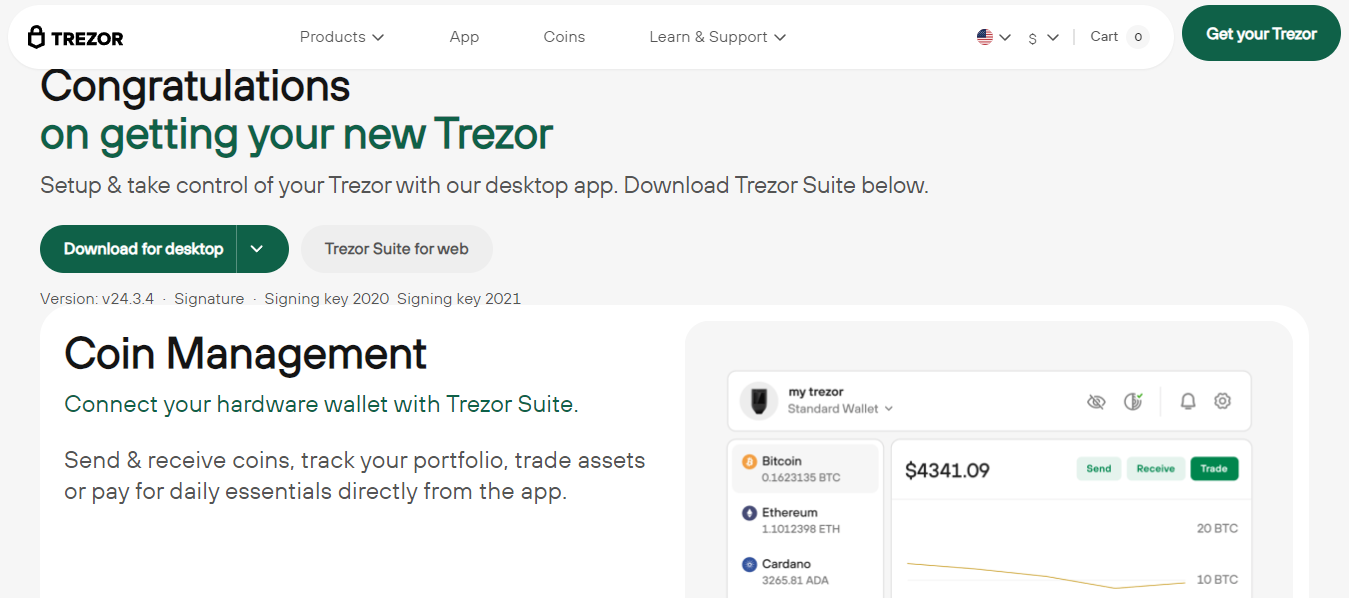Open wallet settings with the gear icon
Viewport: 1349px width, 598px height.
coord(1222,401)
